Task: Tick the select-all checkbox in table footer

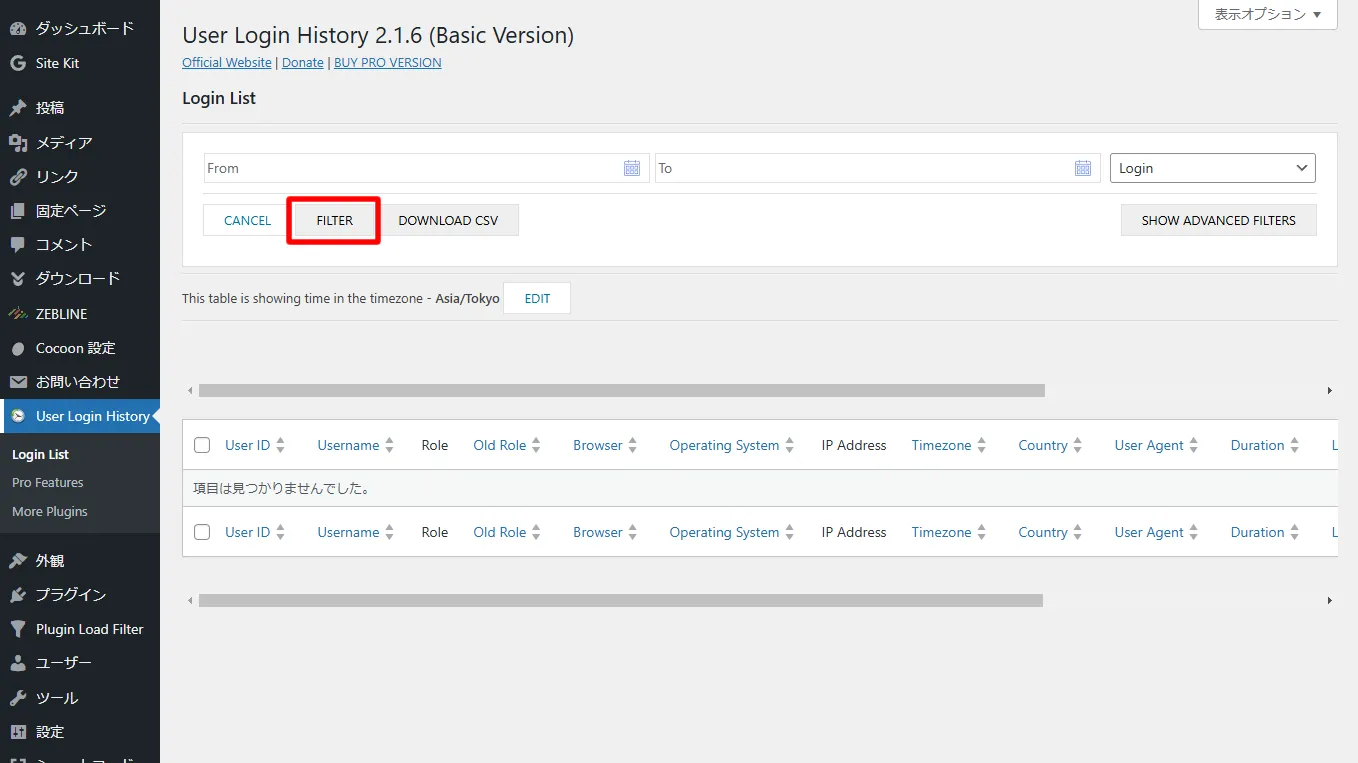Action: (x=202, y=532)
